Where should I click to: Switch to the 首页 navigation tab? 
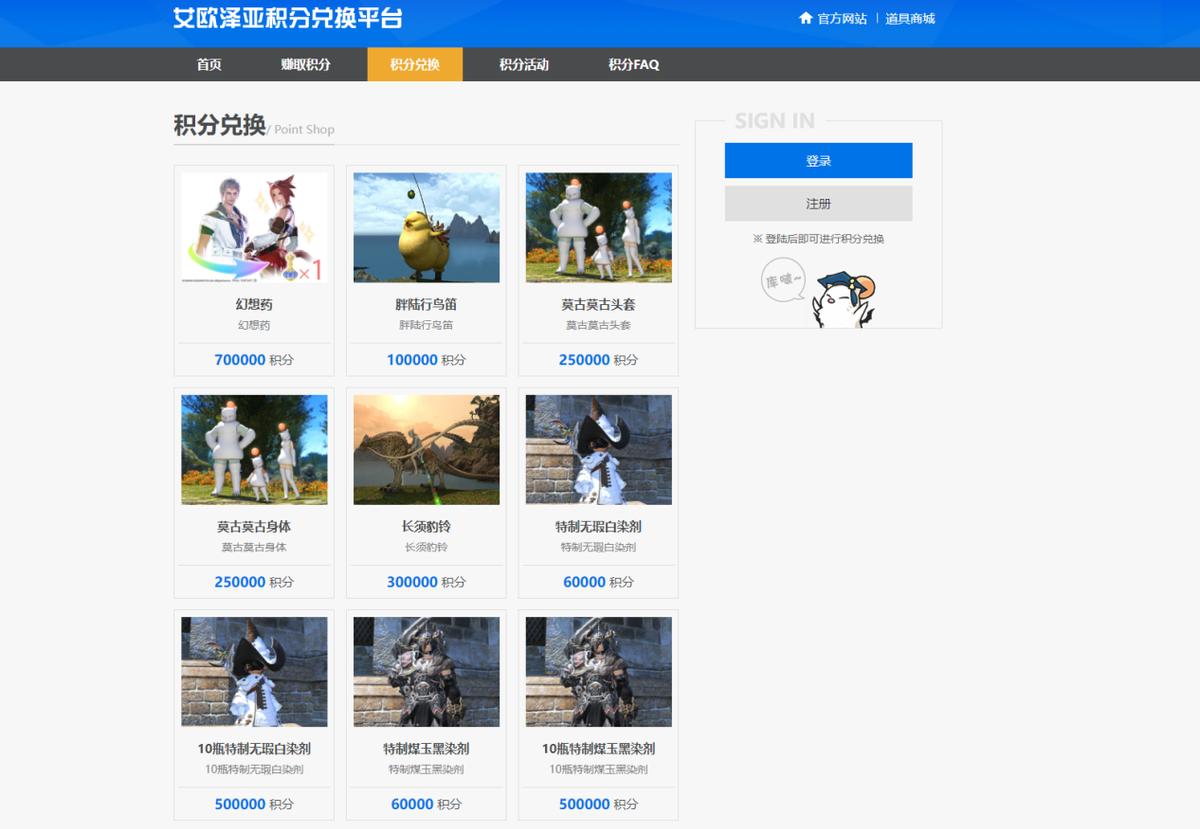pyautogui.click(x=208, y=64)
